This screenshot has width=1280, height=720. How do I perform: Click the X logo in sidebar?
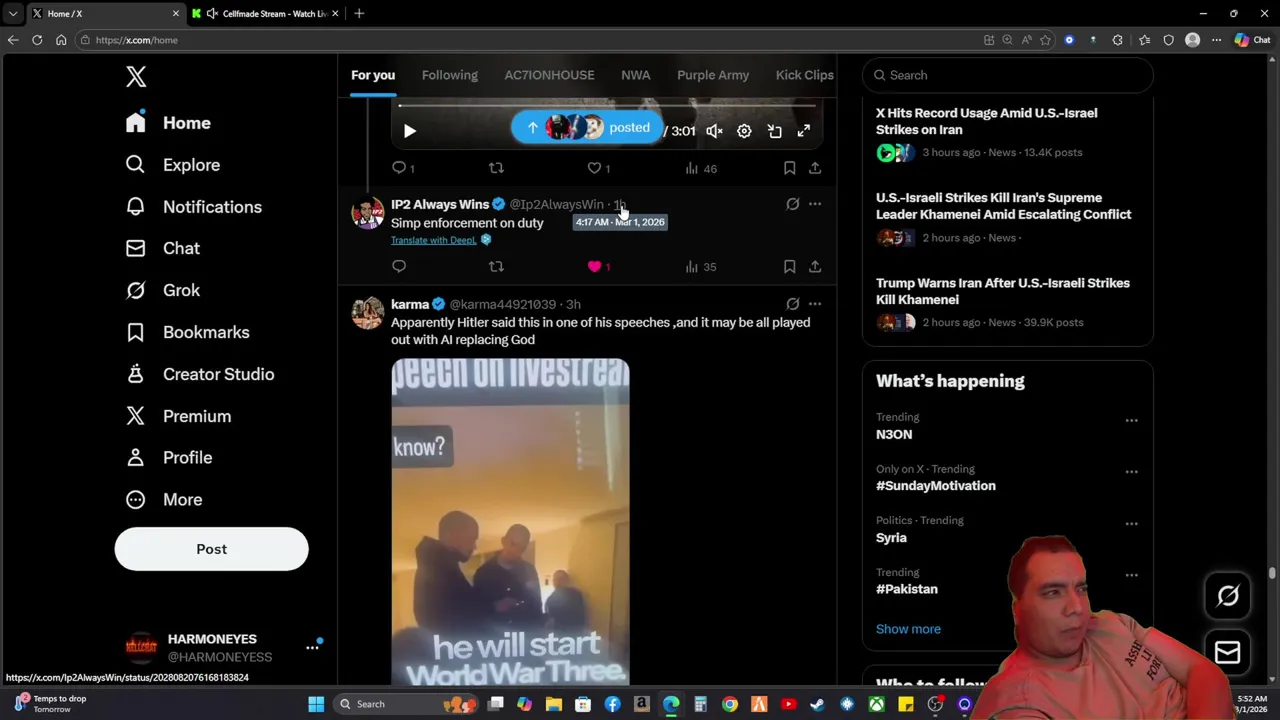click(136, 76)
